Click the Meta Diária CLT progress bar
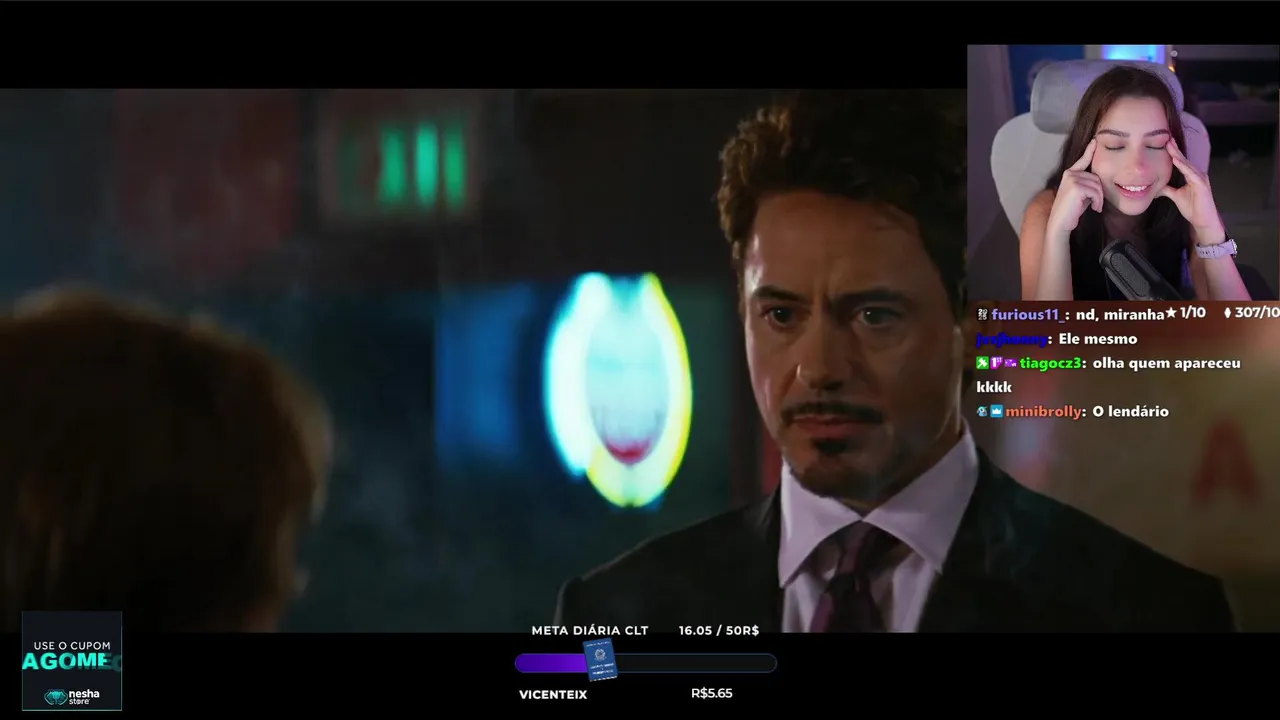The width and height of the screenshot is (1280, 720). 646,662
